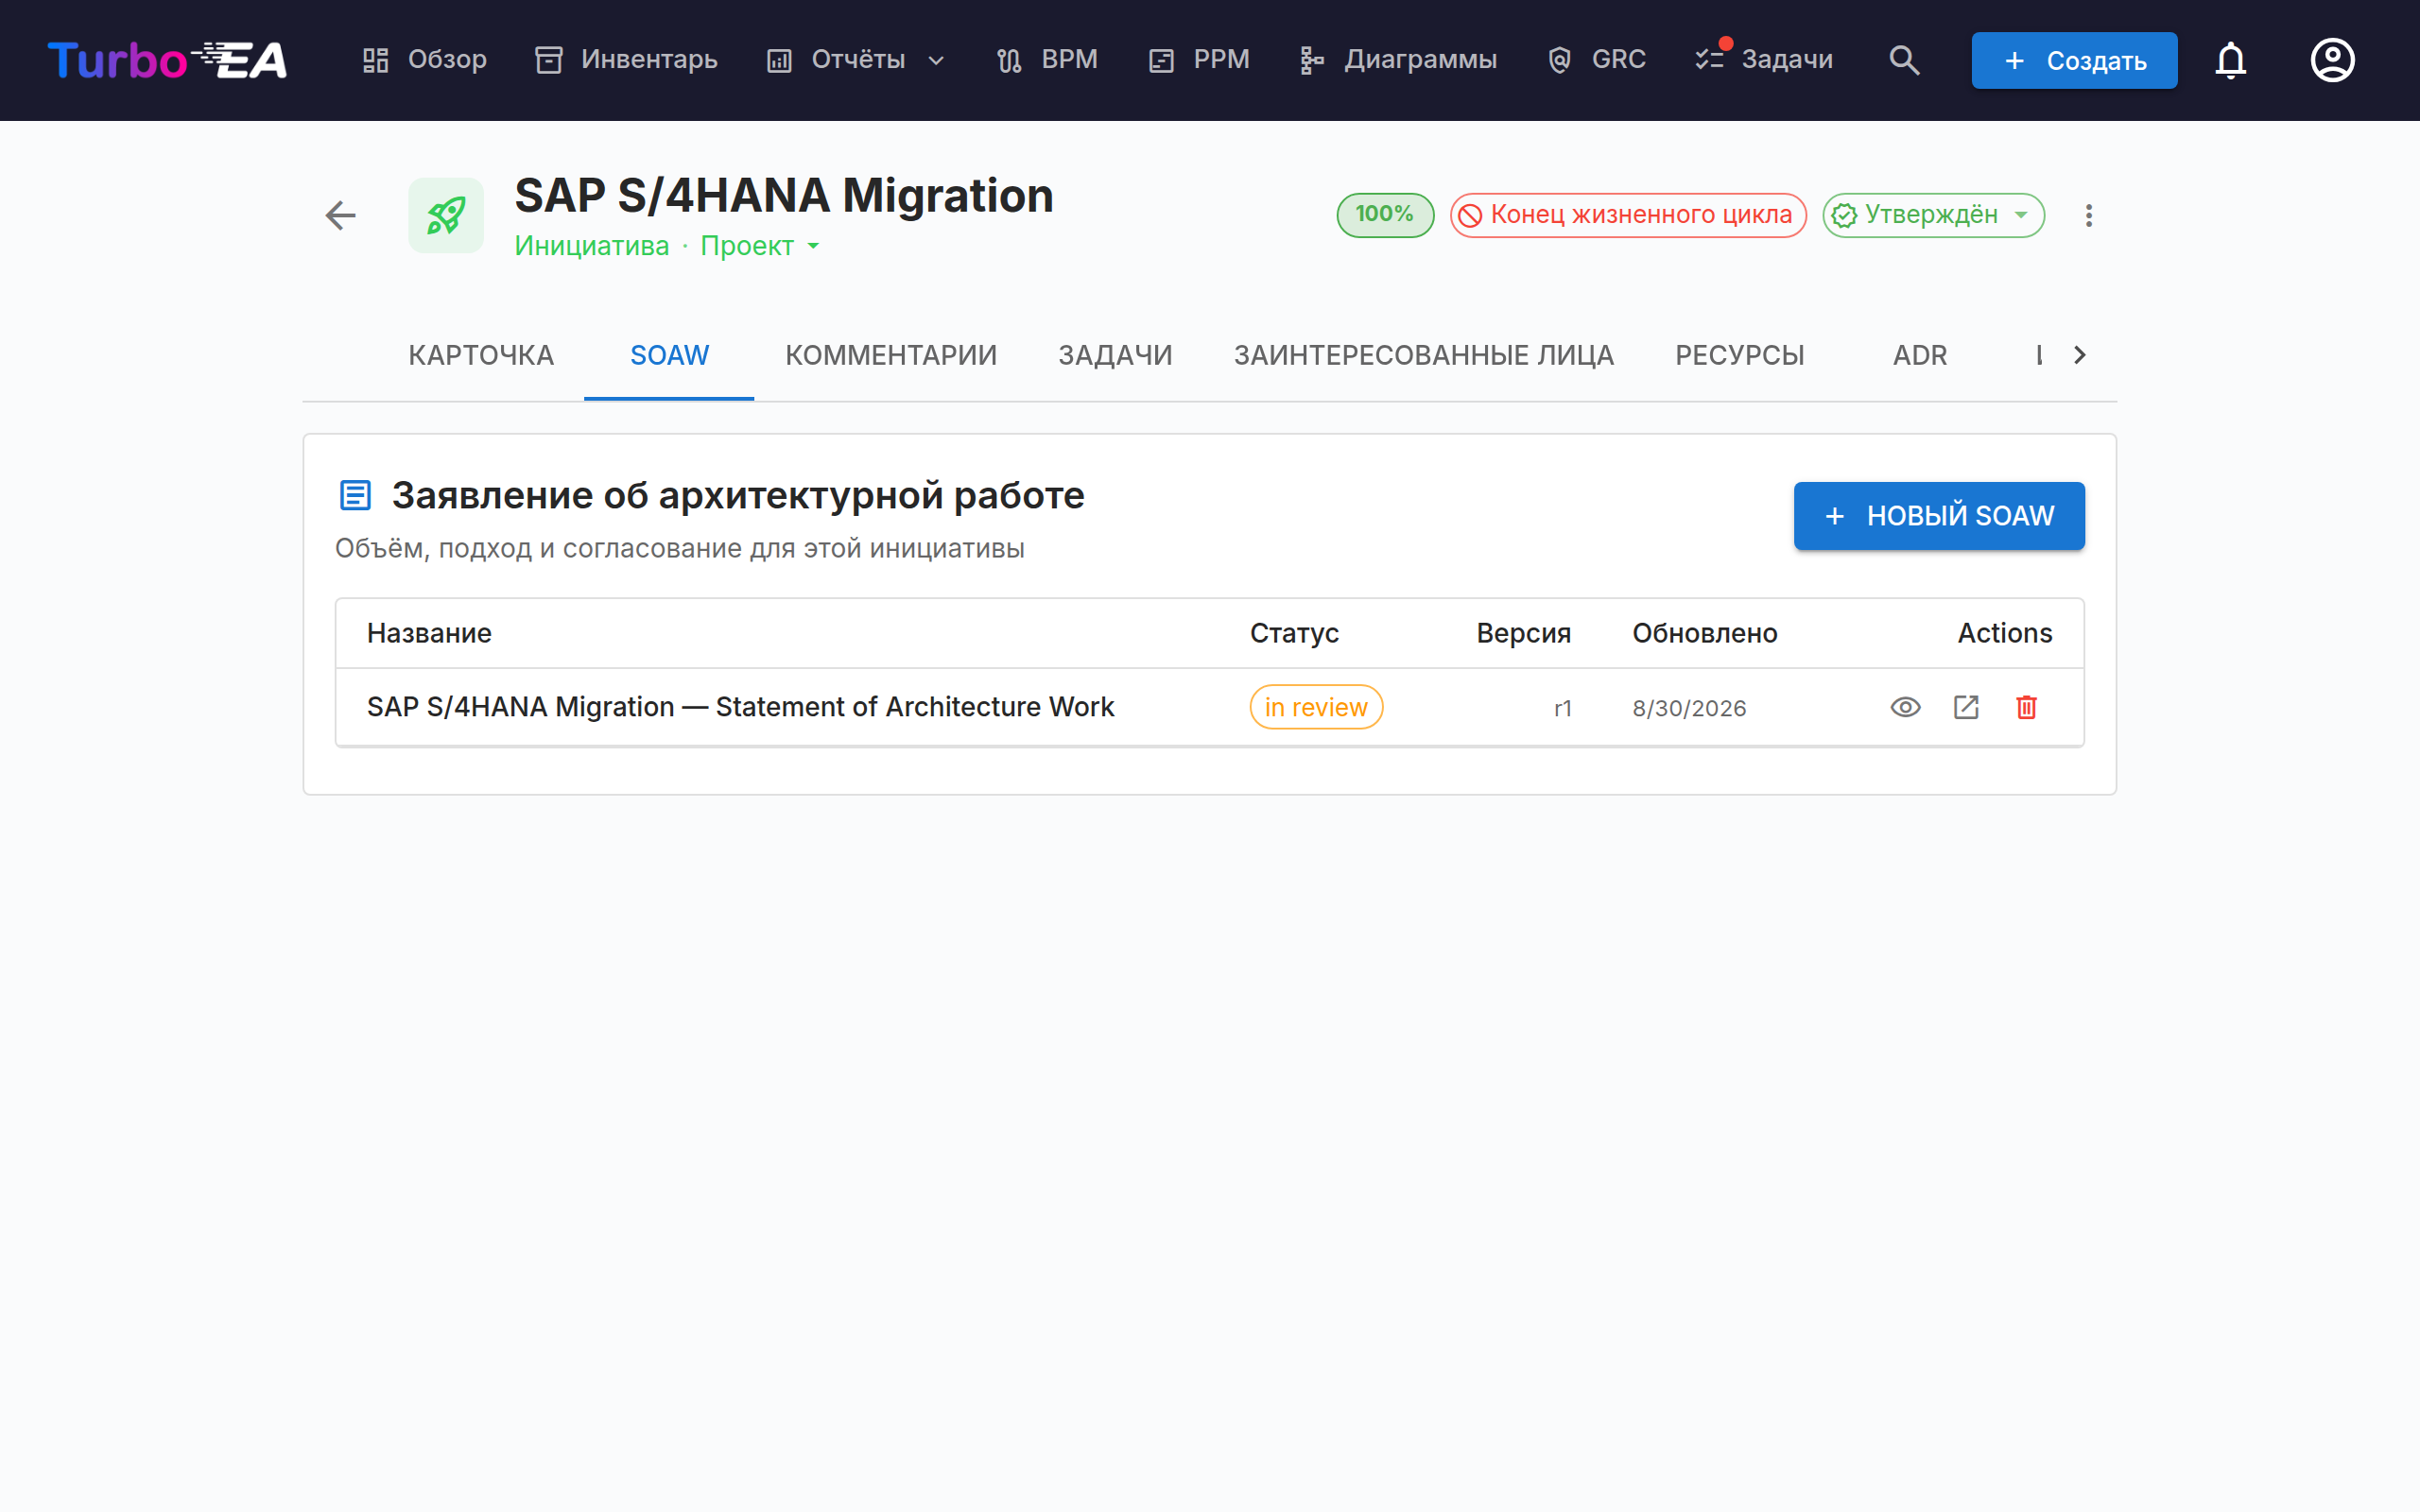The width and height of the screenshot is (2420, 1512).
Task: Preview the SOAW via the eye icon
Action: (1905, 707)
